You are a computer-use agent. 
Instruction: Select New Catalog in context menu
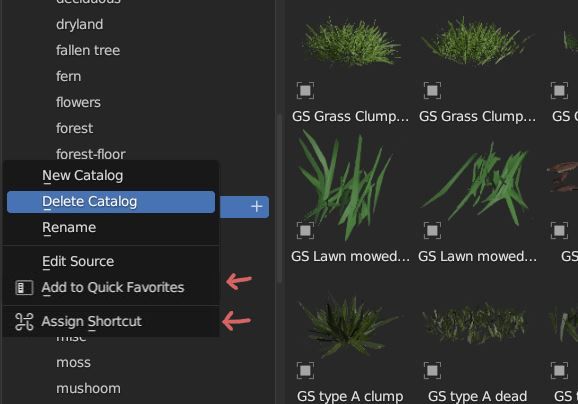click(x=111, y=175)
